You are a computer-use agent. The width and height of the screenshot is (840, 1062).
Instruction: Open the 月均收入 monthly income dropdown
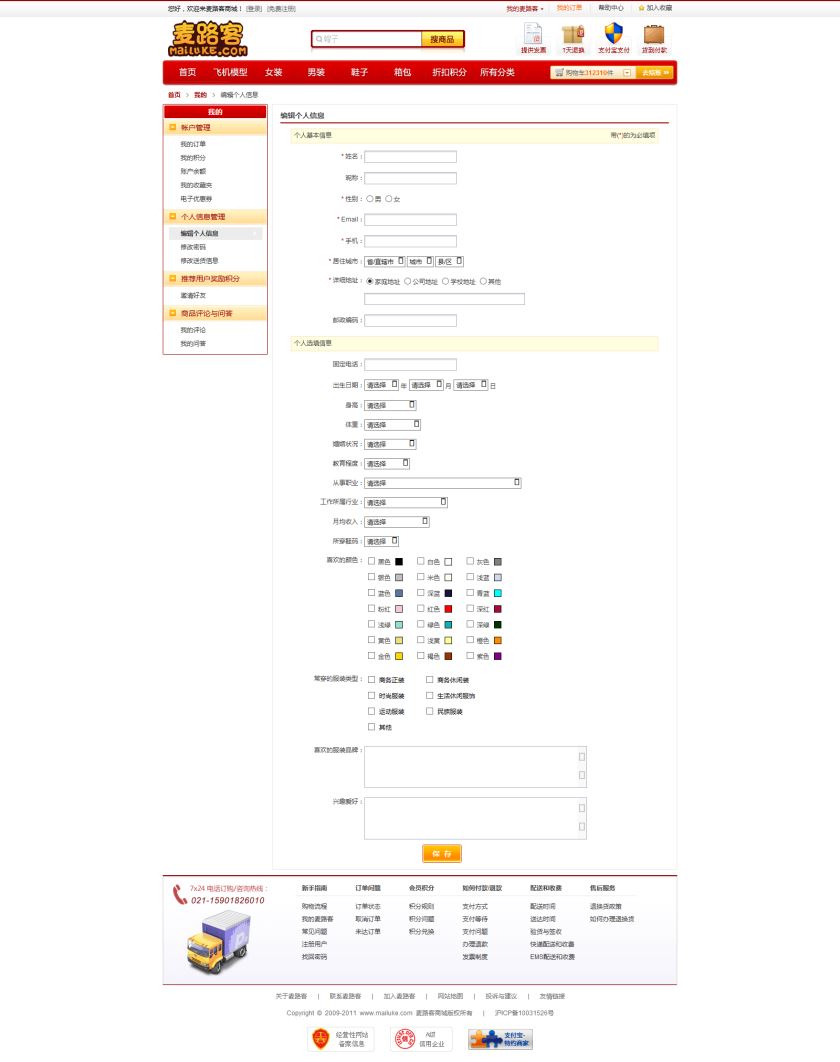point(397,522)
